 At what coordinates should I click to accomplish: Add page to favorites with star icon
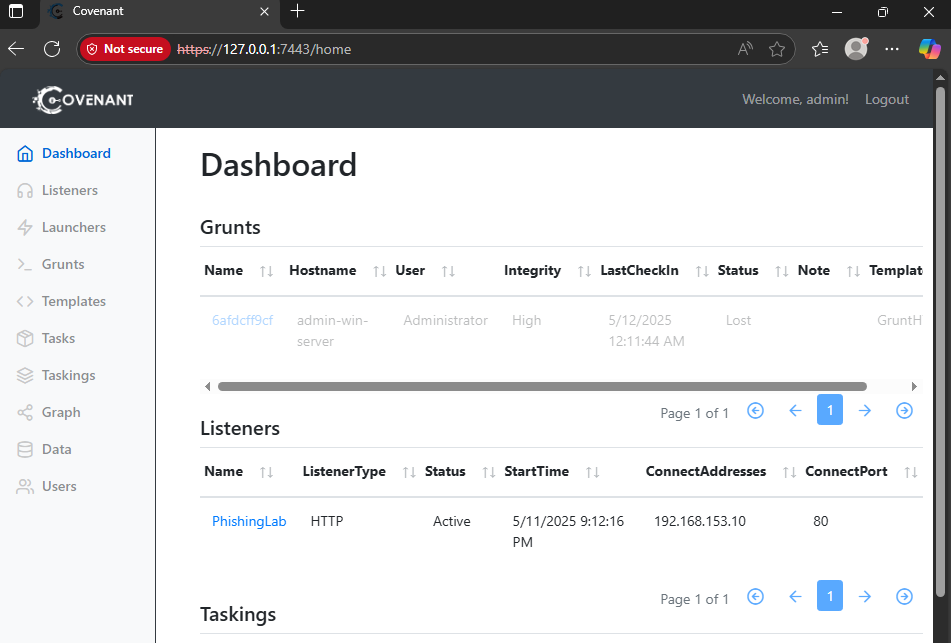[777, 49]
